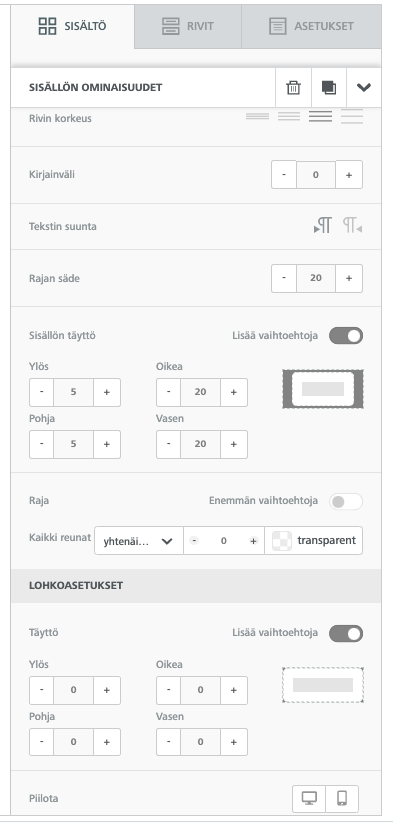Toggle Sisällön täyttö Lisää vaihtoehtoja switch
The width and height of the screenshot is (393, 822).
click(x=346, y=336)
